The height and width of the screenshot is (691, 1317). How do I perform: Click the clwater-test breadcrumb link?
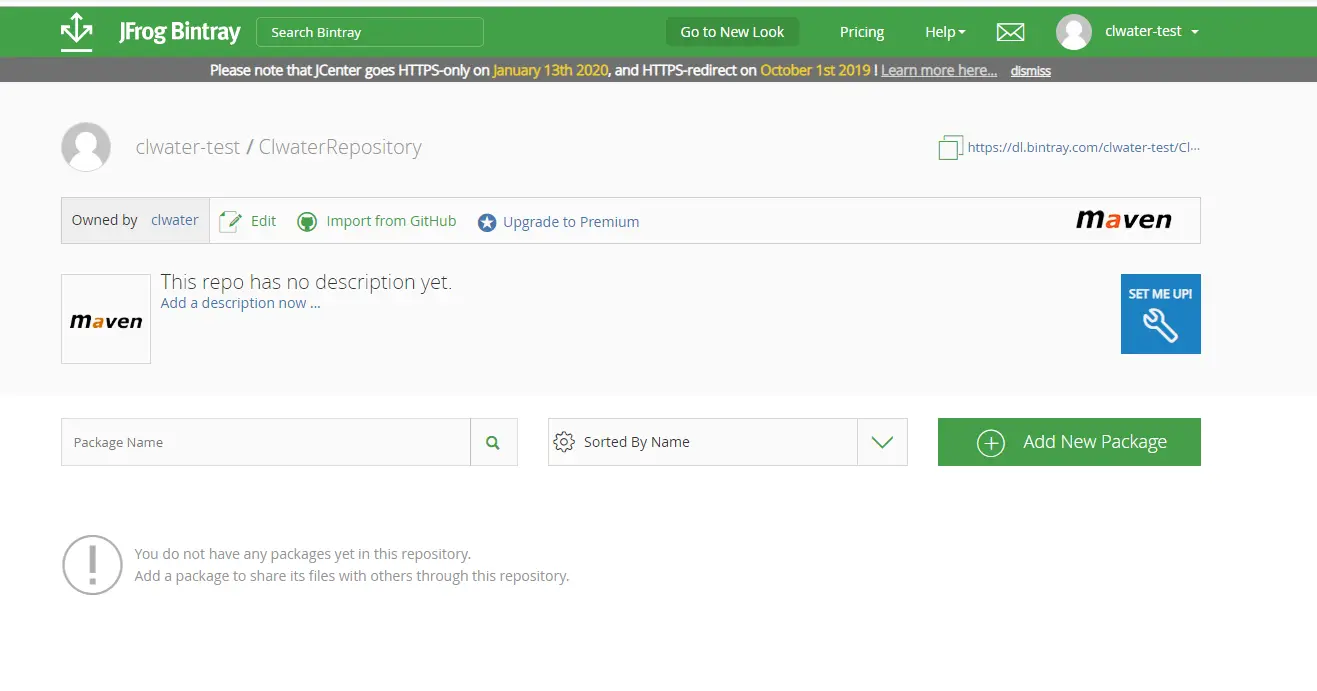(188, 147)
